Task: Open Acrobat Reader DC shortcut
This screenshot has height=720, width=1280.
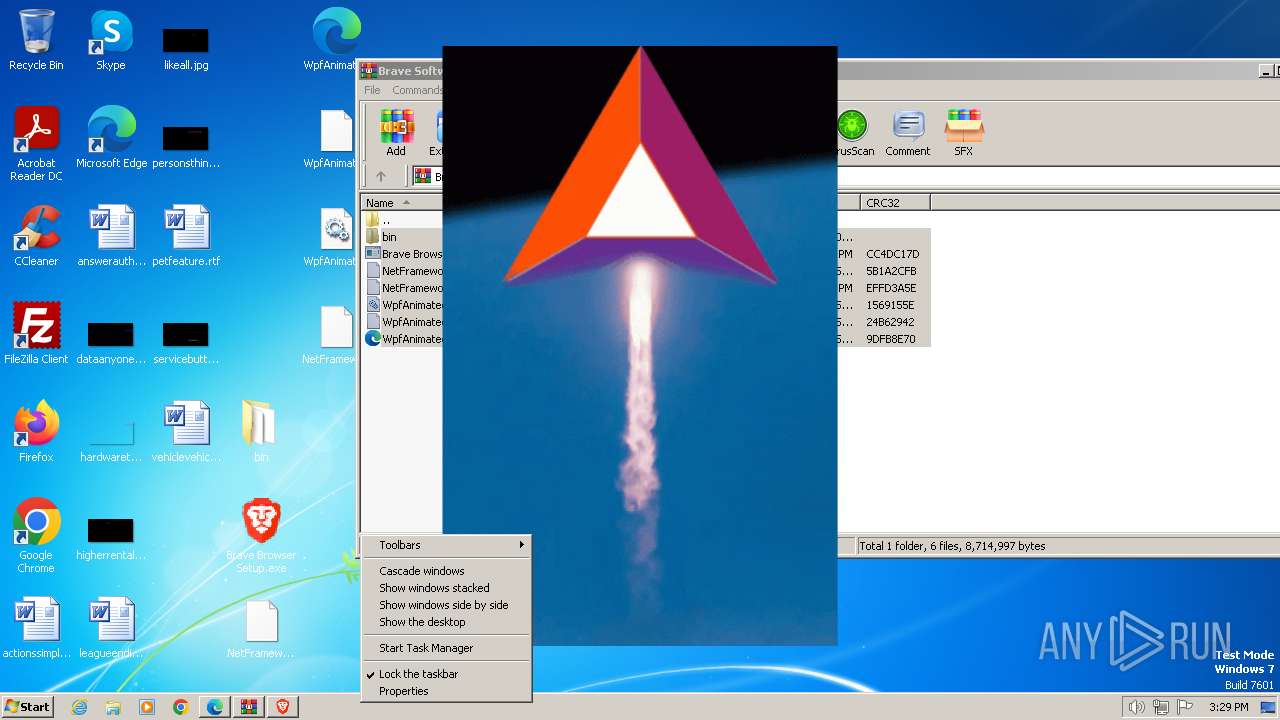Action: pyautogui.click(x=36, y=144)
